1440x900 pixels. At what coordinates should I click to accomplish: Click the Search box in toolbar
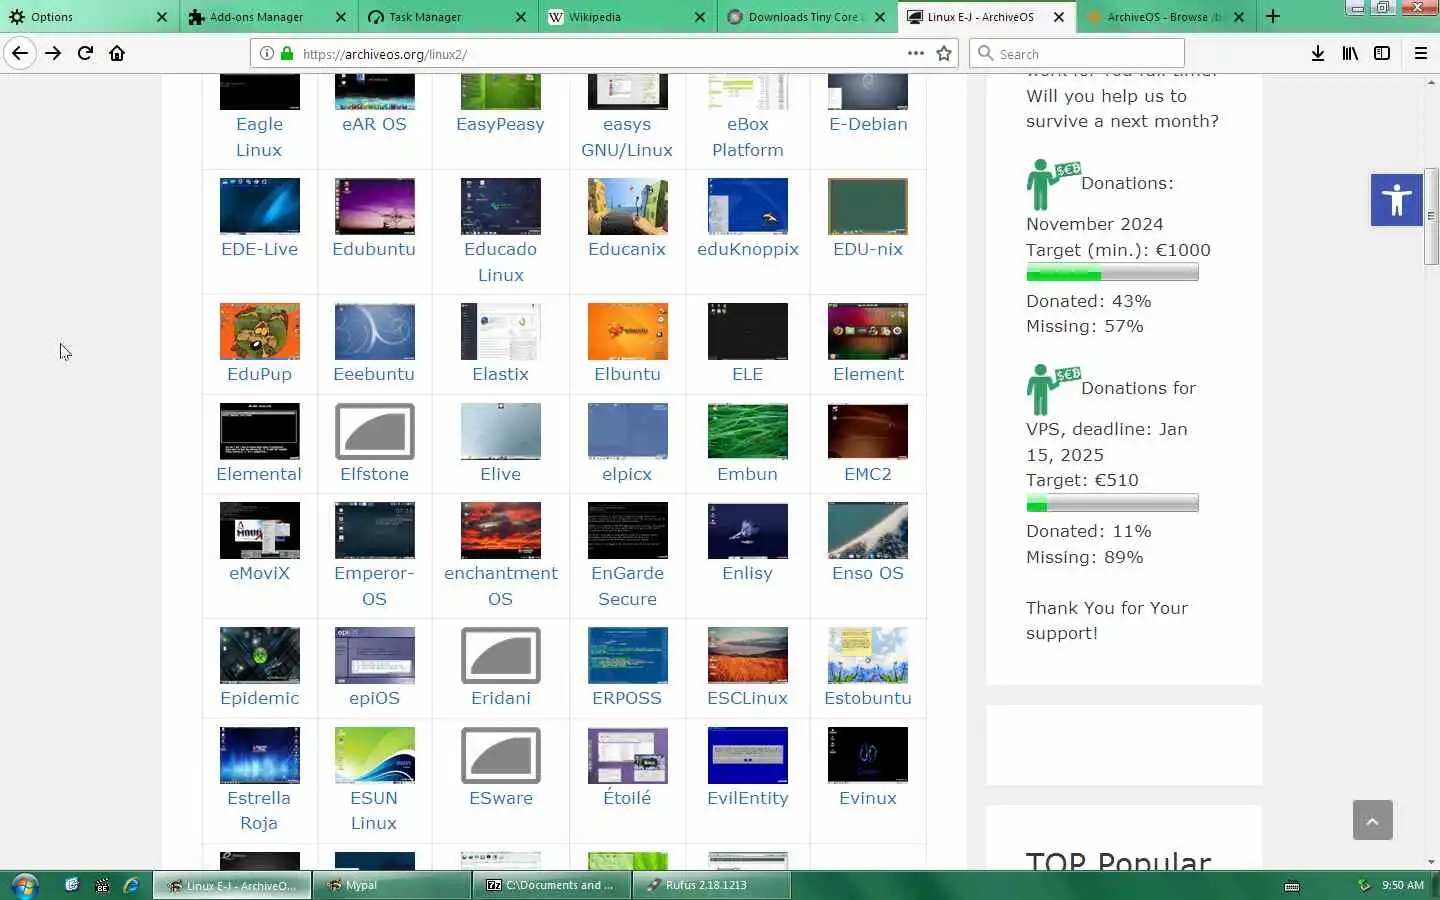[x=1077, y=53]
